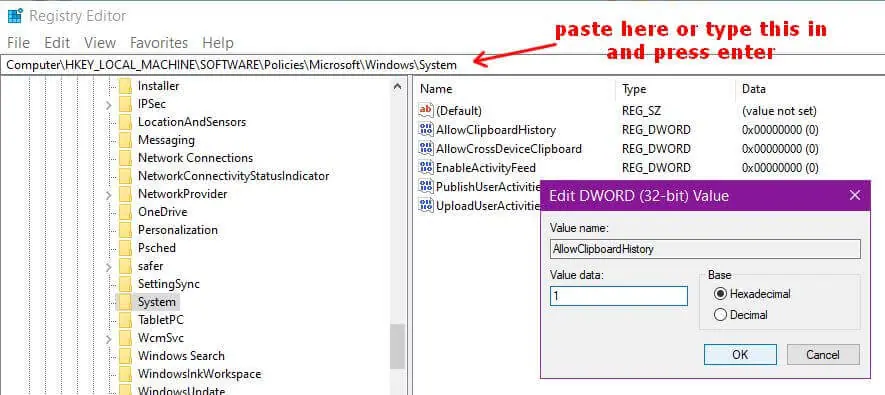The width and height of the screenshot is (885, 395).
Task: Open the Favorites menu
Action: 159,43
